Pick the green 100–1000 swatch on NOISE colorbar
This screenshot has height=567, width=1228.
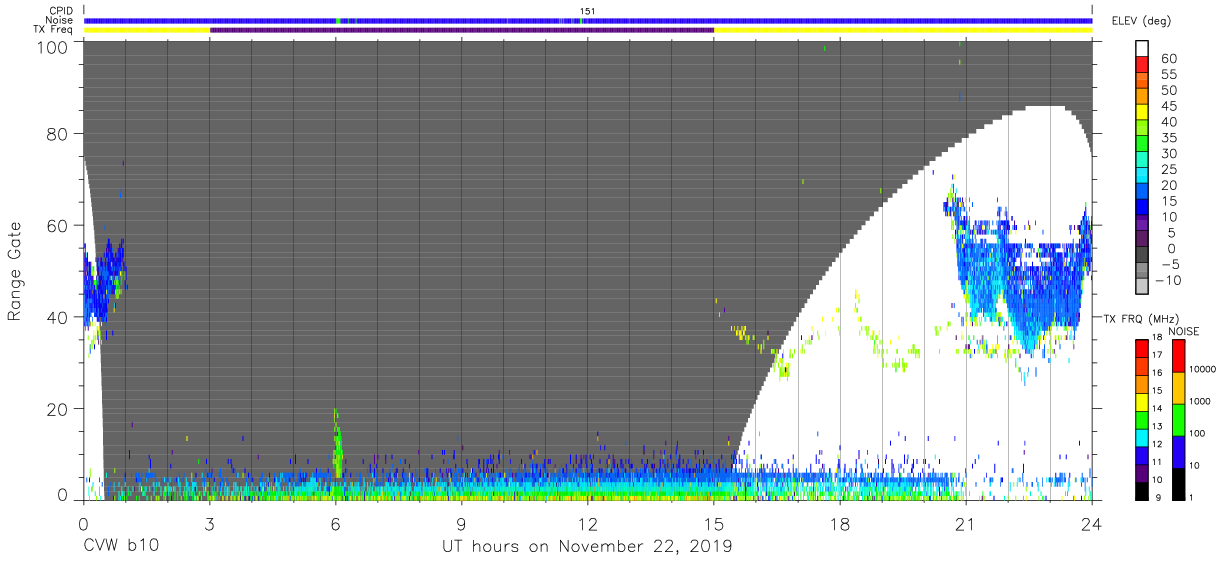(1178, 419)
